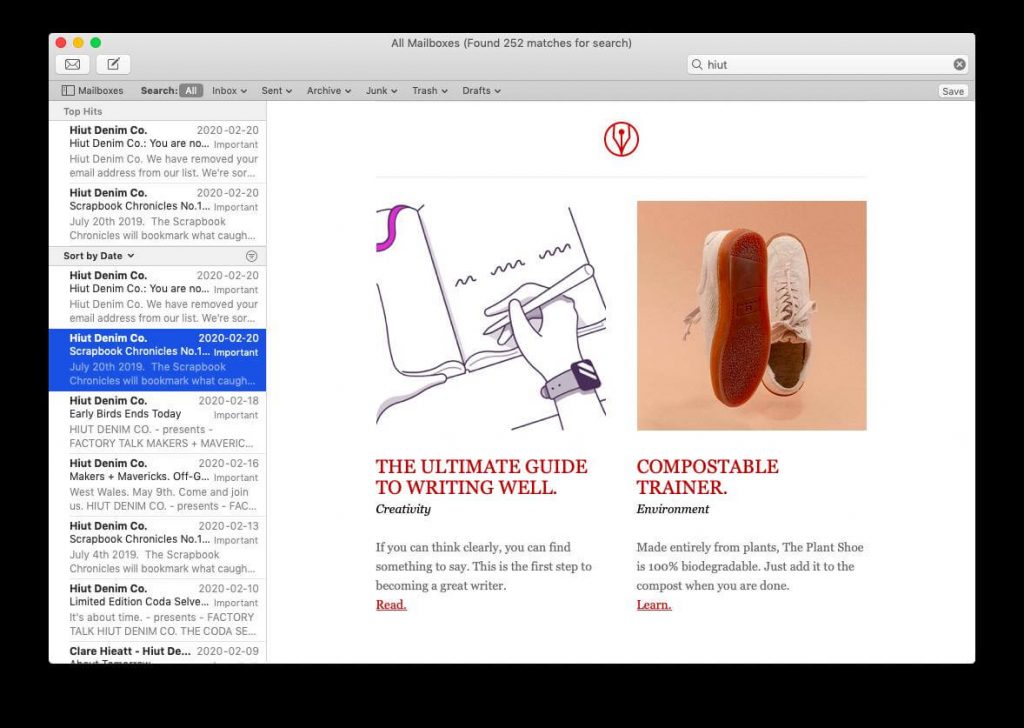Close the Mail window with red button
The image size is (1024, 728).
(61, 42)
